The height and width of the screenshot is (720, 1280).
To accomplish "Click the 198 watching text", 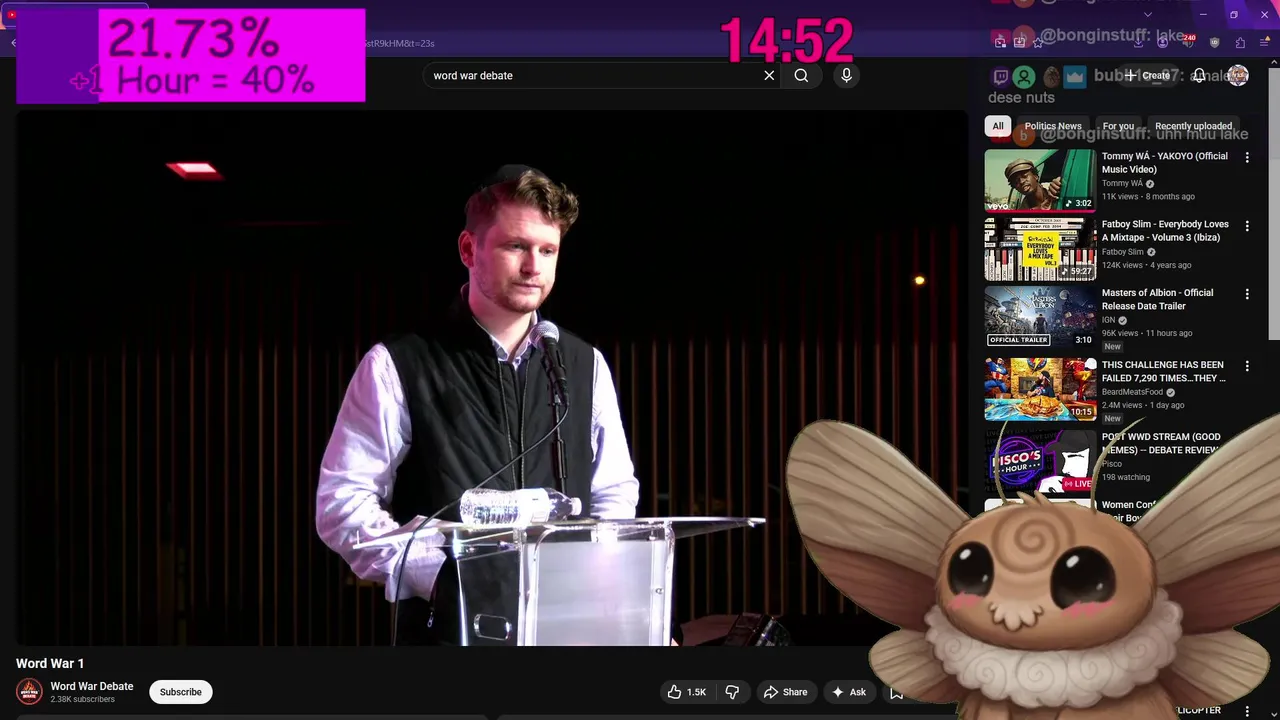I will tap(1126, 477).
